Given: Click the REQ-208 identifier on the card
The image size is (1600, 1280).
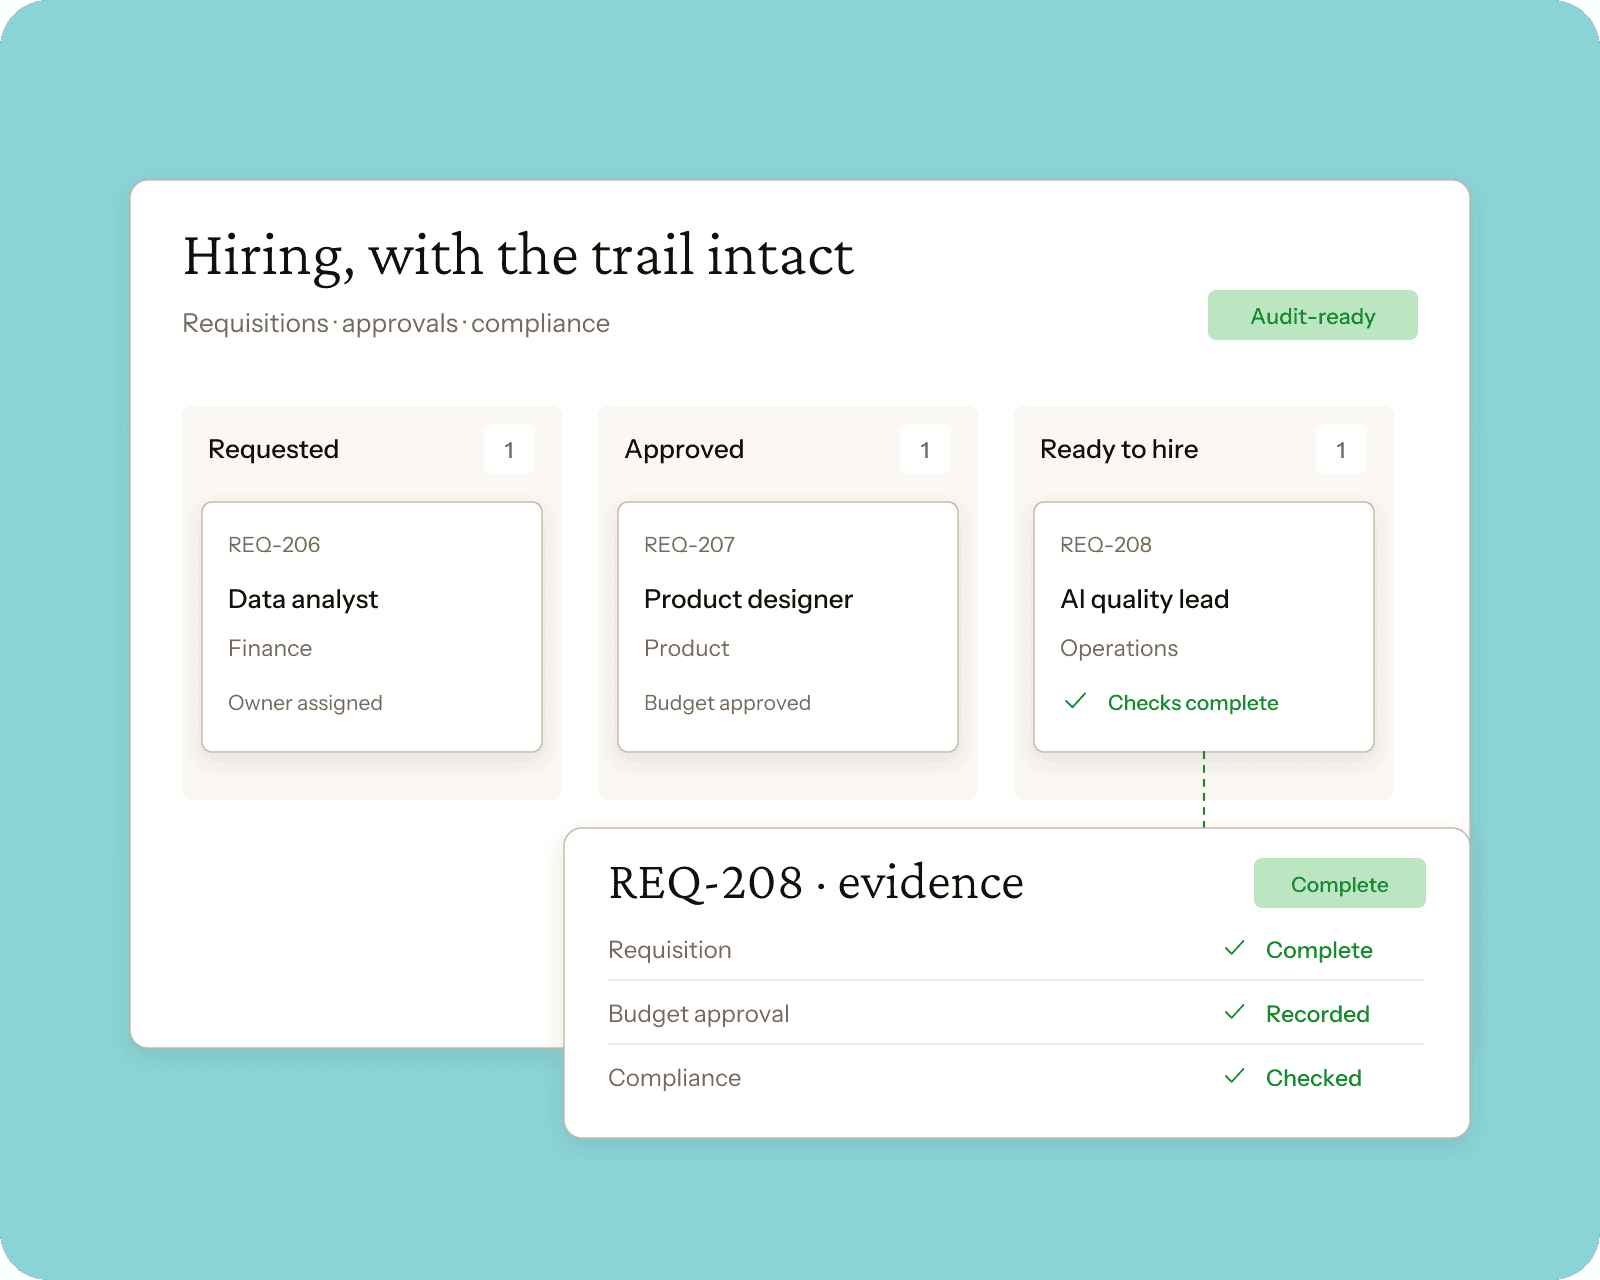Looking at the screenshot, I should tap(1106, 544).
